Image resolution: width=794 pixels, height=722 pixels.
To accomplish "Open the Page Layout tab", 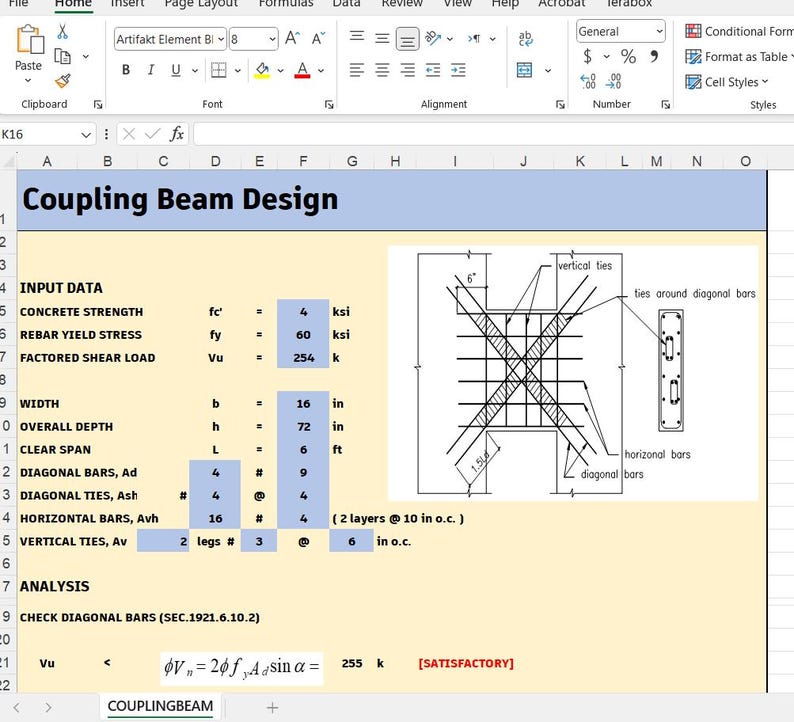I will (201, 4).
